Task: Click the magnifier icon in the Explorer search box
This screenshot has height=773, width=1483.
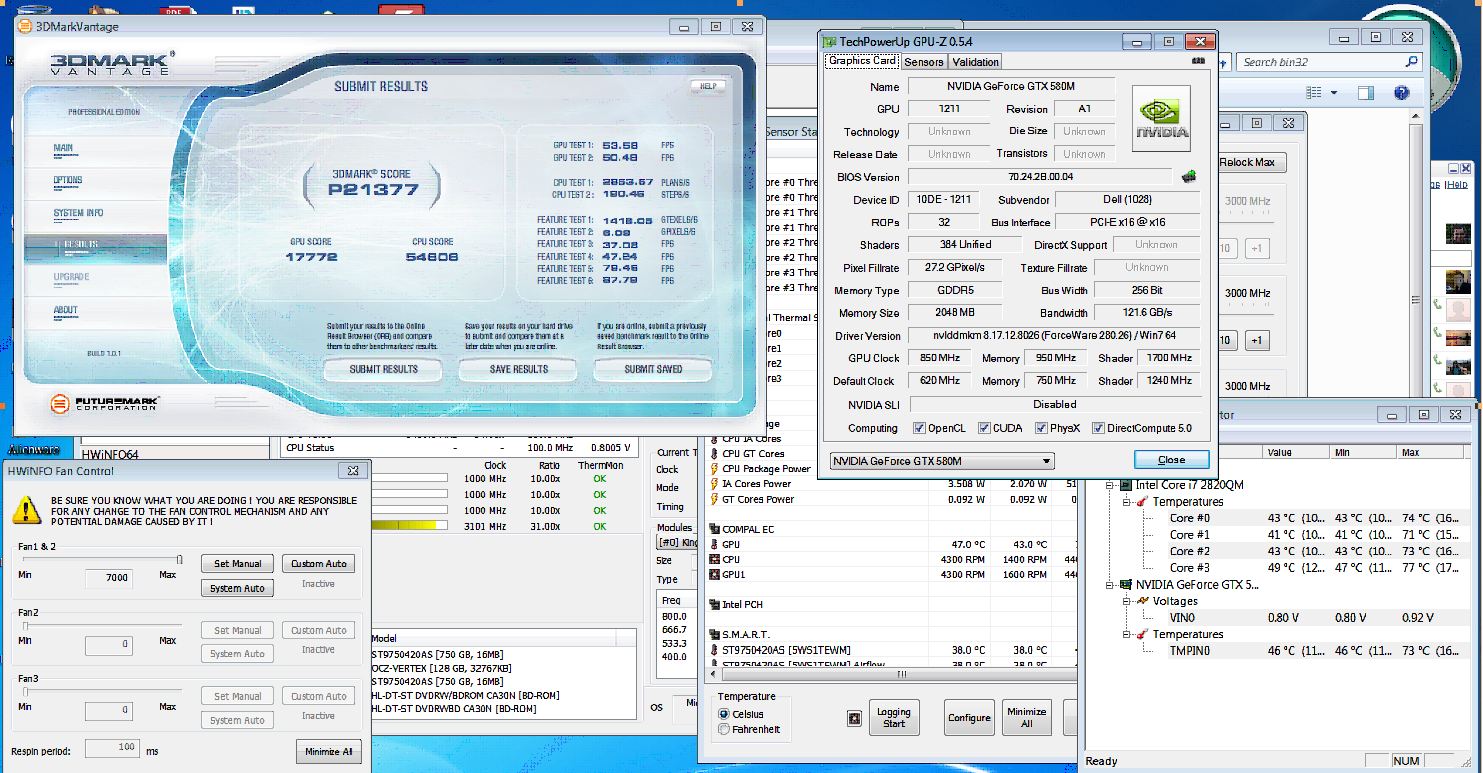Action: (x=1412, y=62)
